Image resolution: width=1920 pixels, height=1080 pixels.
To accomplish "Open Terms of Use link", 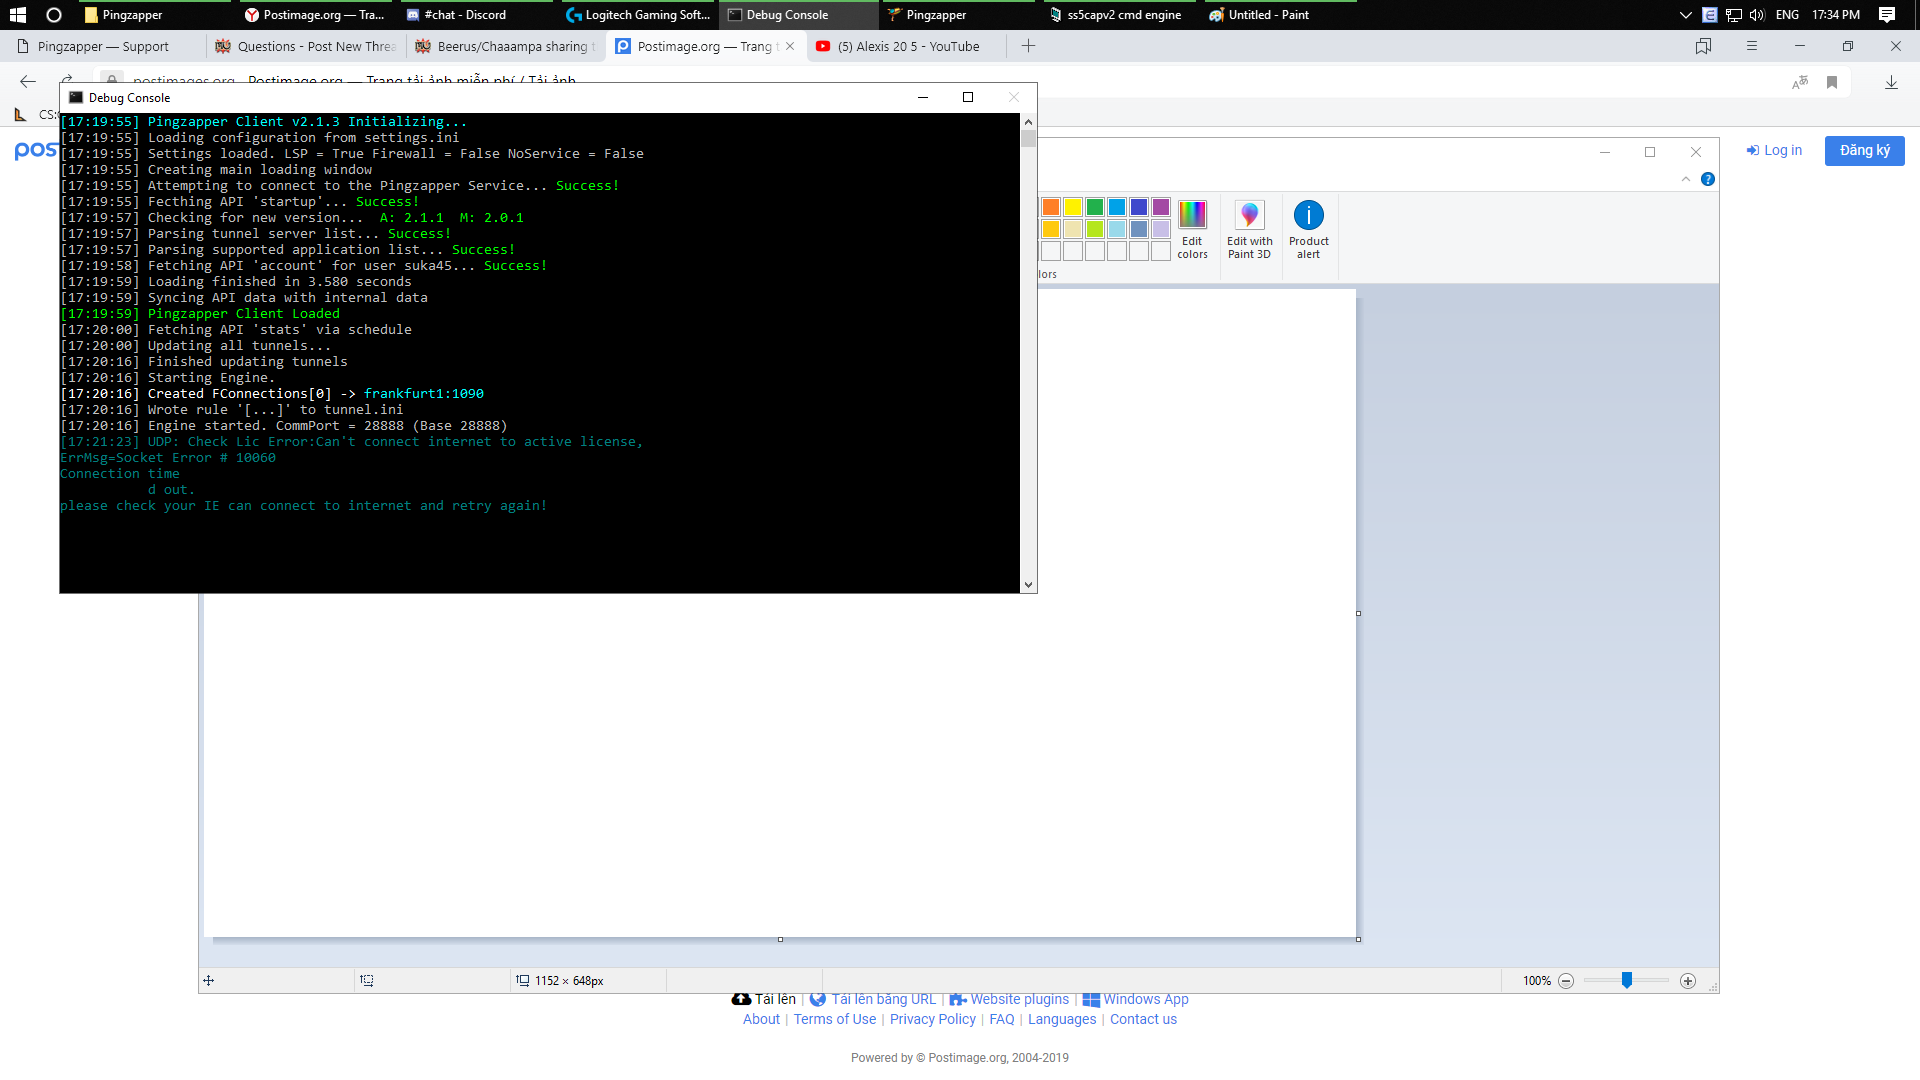I will (834, 1019).
